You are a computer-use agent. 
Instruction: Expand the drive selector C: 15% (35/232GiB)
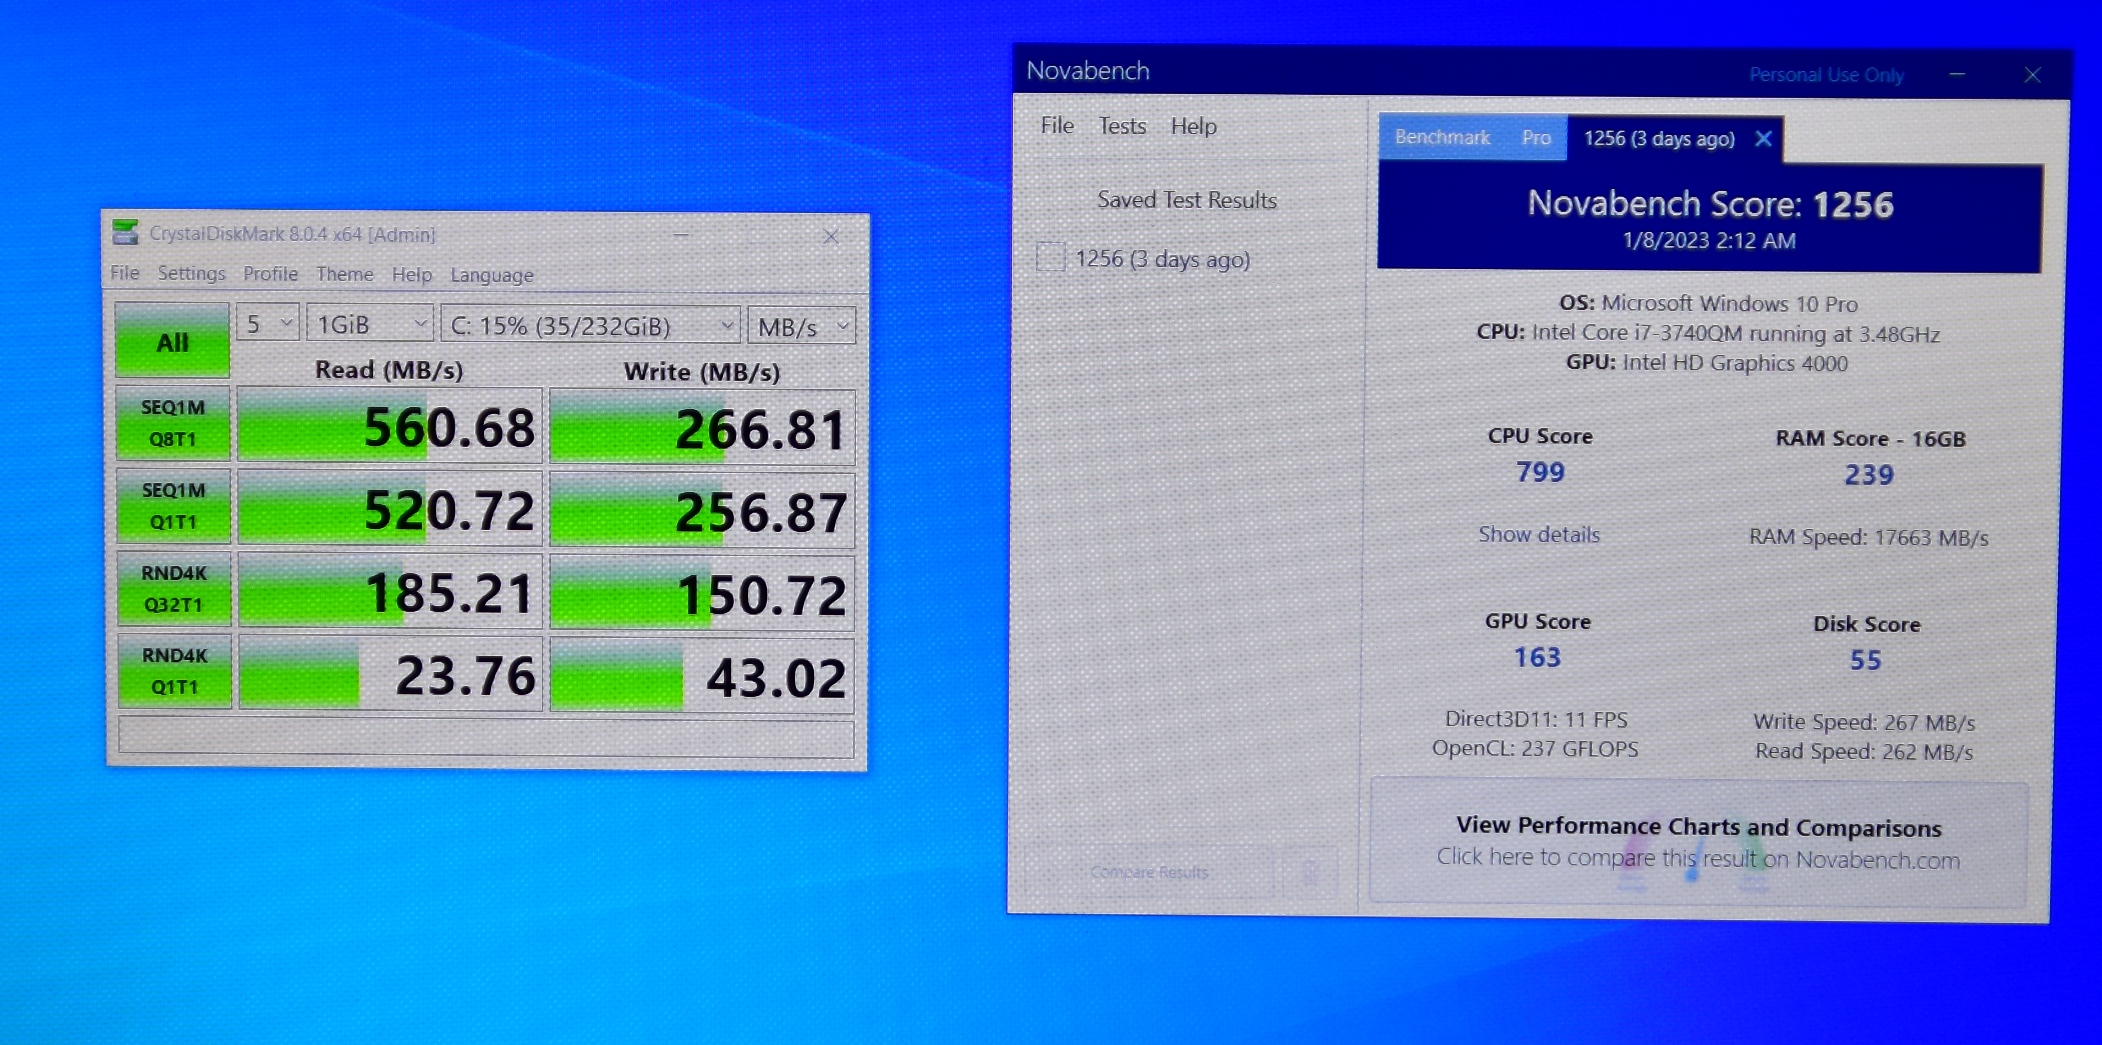point(590,326)
